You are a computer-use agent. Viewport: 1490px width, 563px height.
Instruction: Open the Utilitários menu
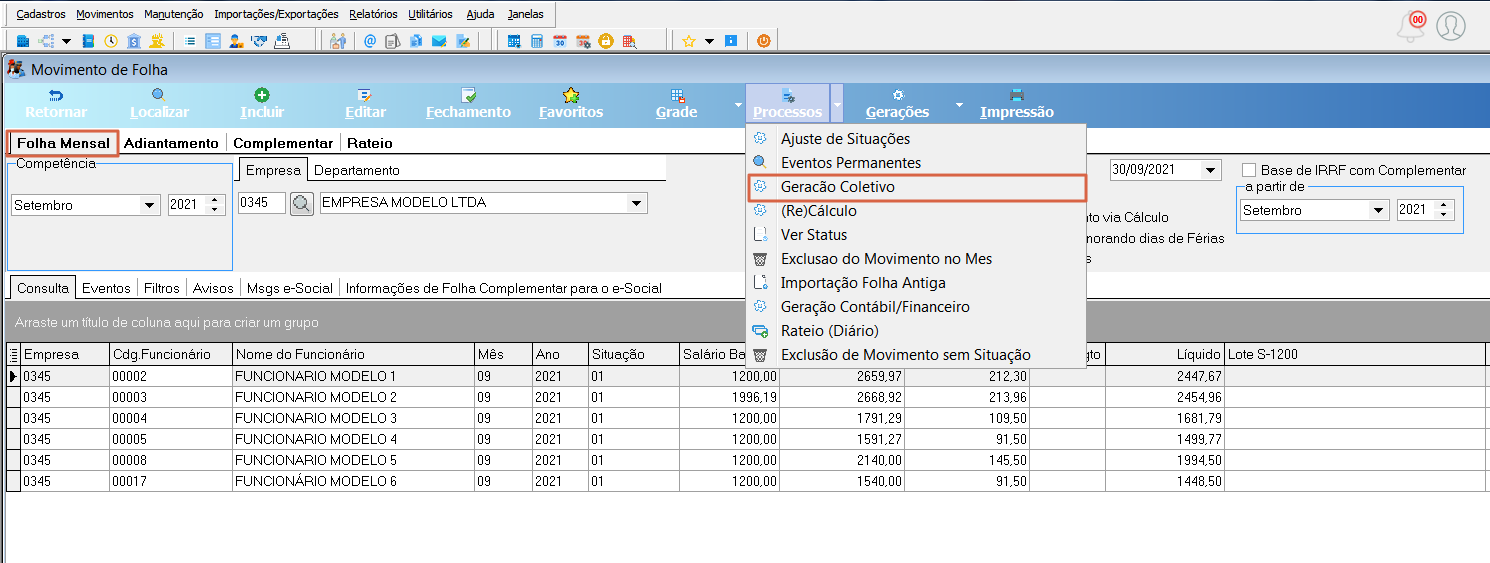[x=430, y=14]
